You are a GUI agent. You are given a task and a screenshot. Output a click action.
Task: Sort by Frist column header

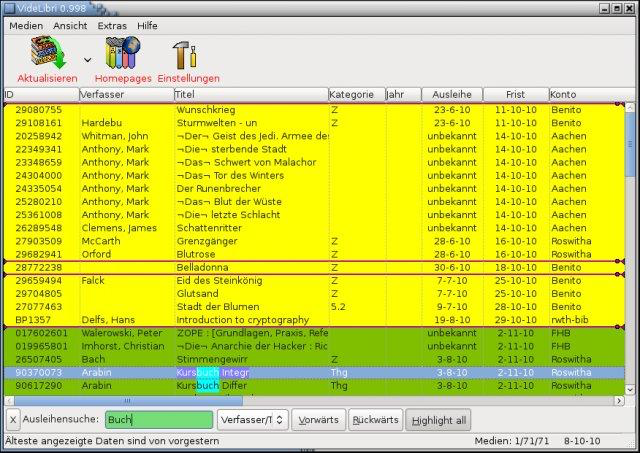(516, 94)
